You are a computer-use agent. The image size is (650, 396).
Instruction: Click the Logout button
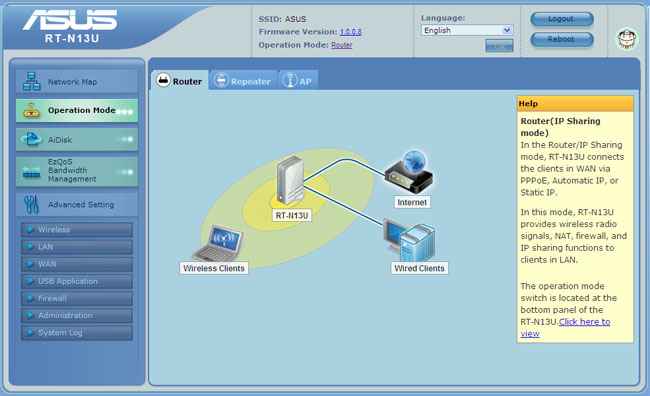[562, 19]
